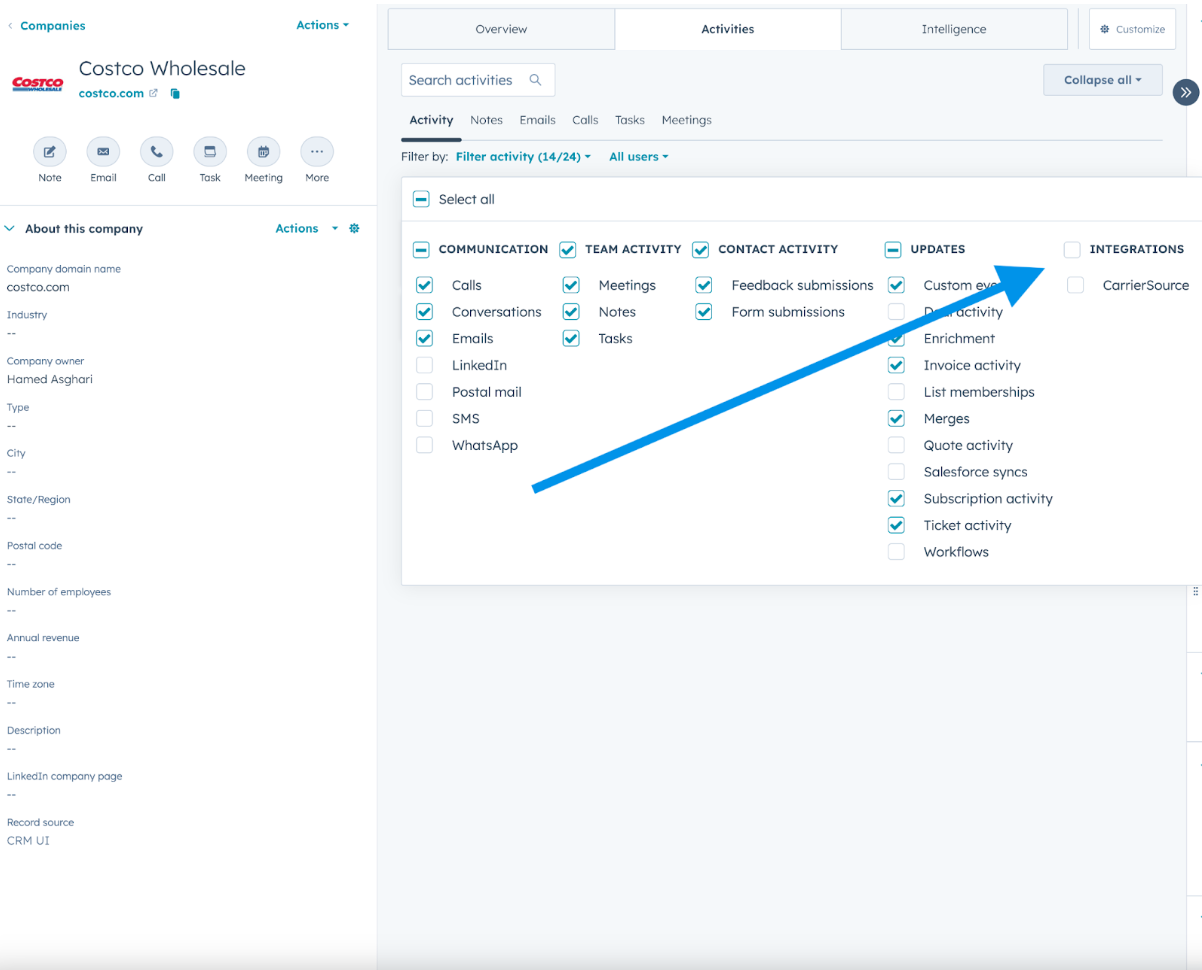Toggle the TEAM ACTIVITY group checkbox
1202x970 pixels.
568,249
